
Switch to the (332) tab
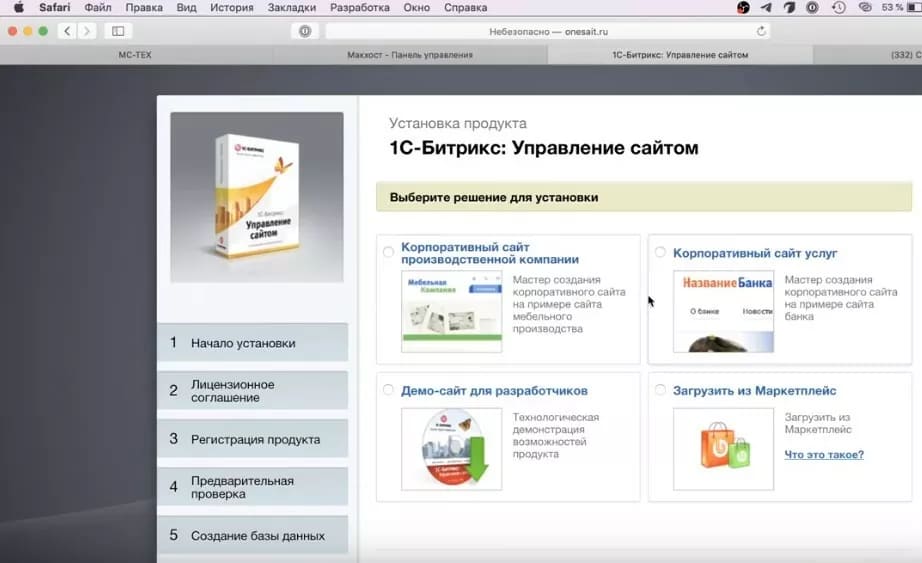point(868,55)
